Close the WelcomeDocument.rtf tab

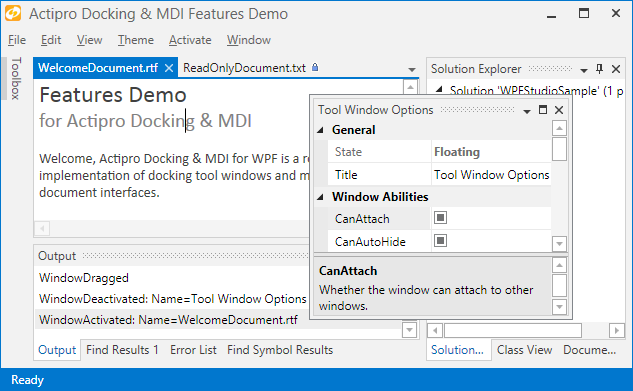click(x=169, y=68)
